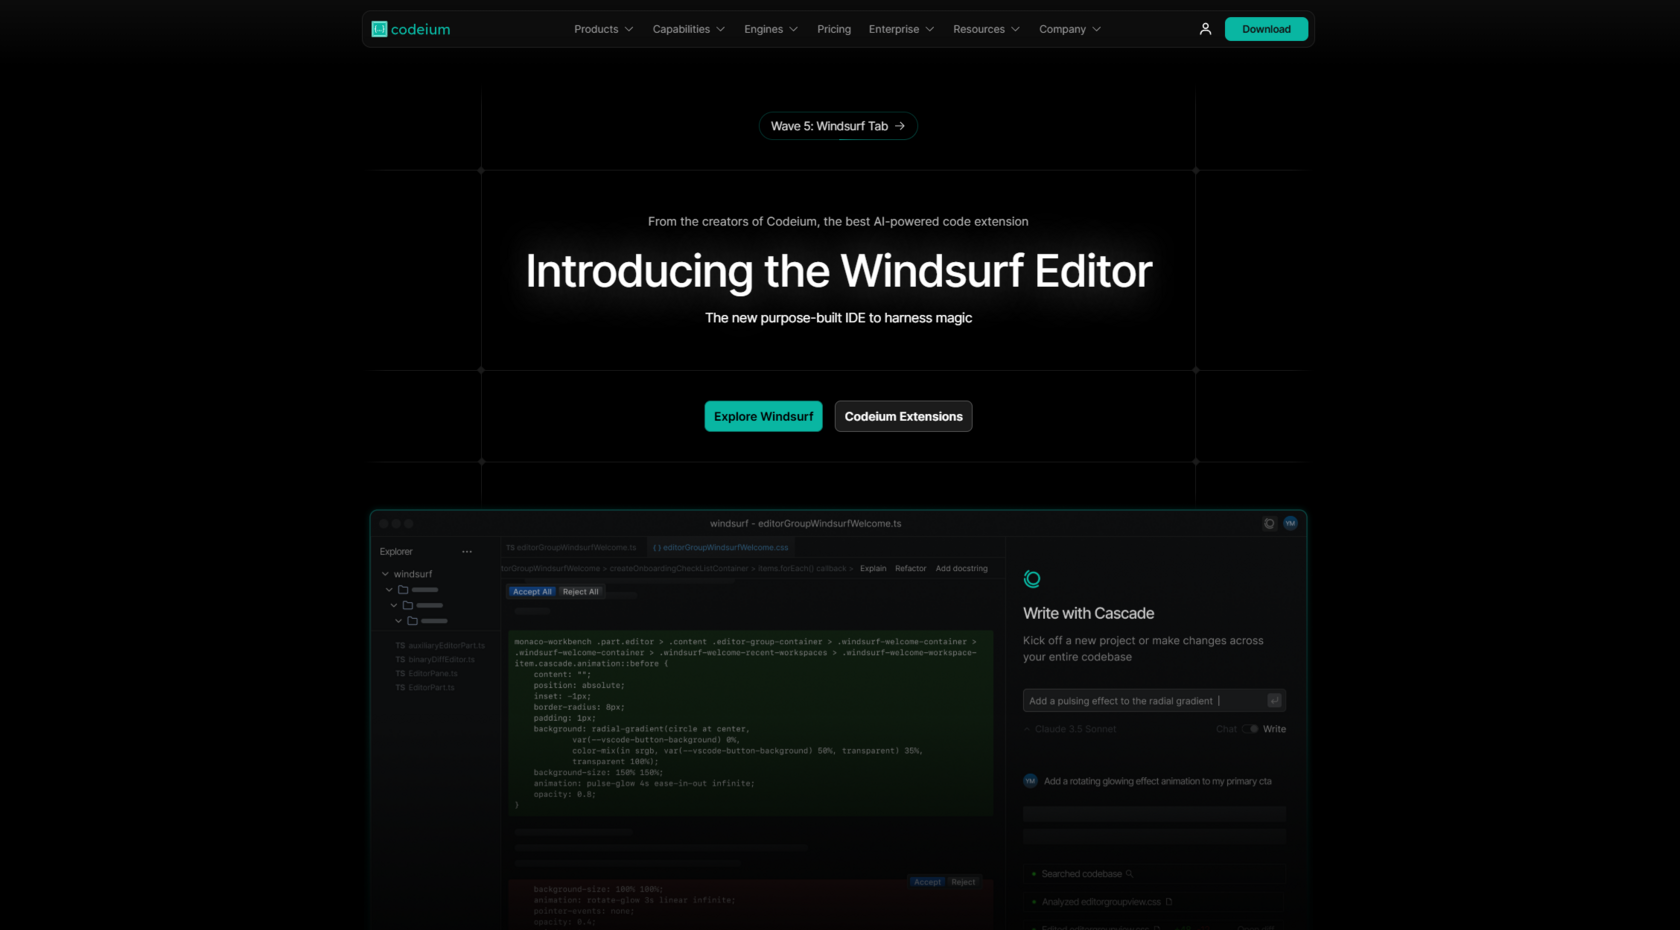Click the Cascade logo icon
Image resolution: width=1680 pixels, height=930 pixels.
(1032, 579)
